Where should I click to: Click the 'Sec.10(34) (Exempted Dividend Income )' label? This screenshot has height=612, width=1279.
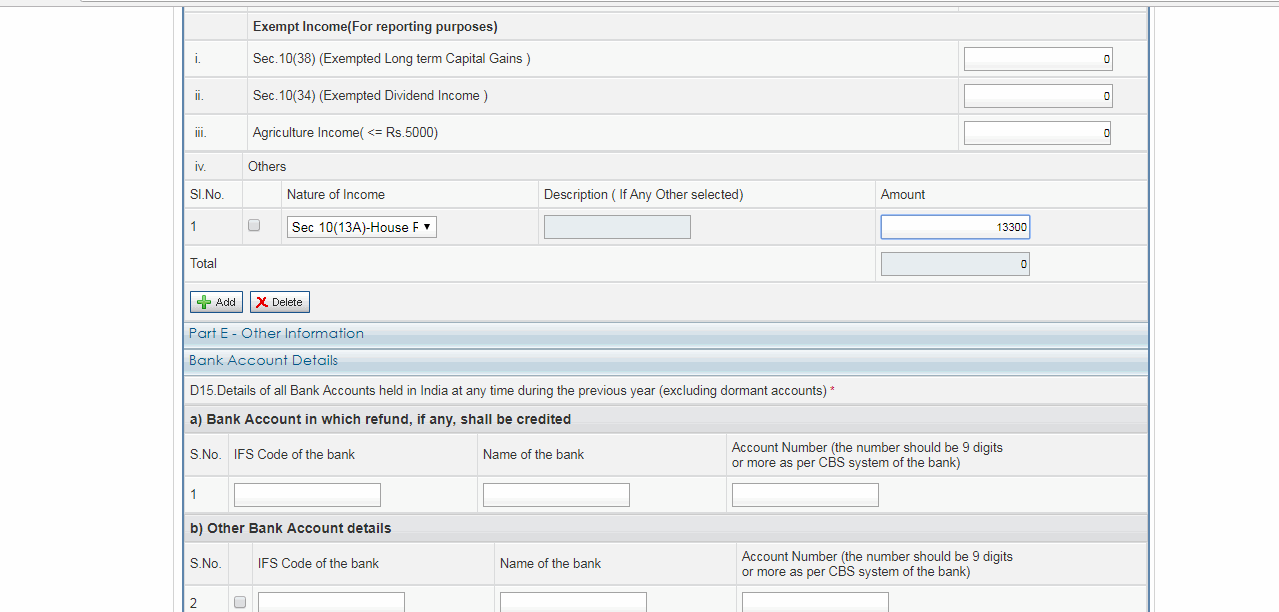point(370,96)
